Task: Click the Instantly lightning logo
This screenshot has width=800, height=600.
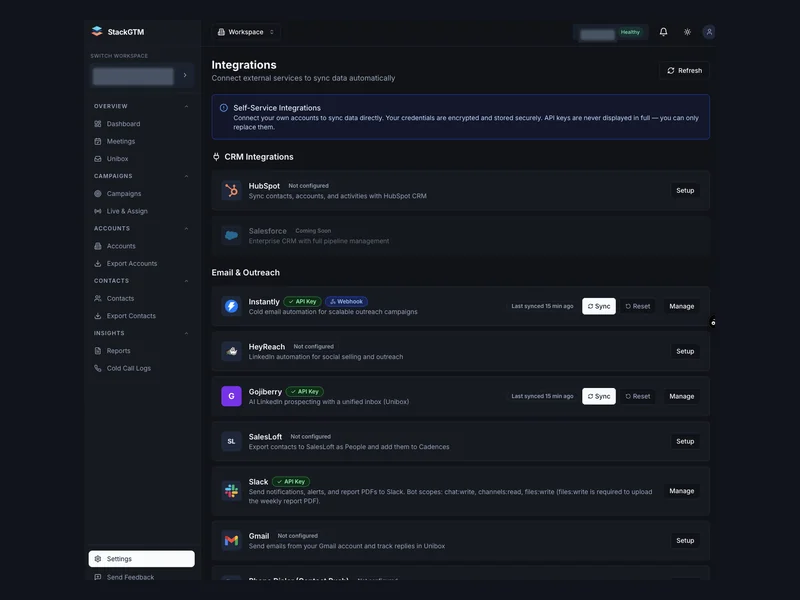Action: 232,306
